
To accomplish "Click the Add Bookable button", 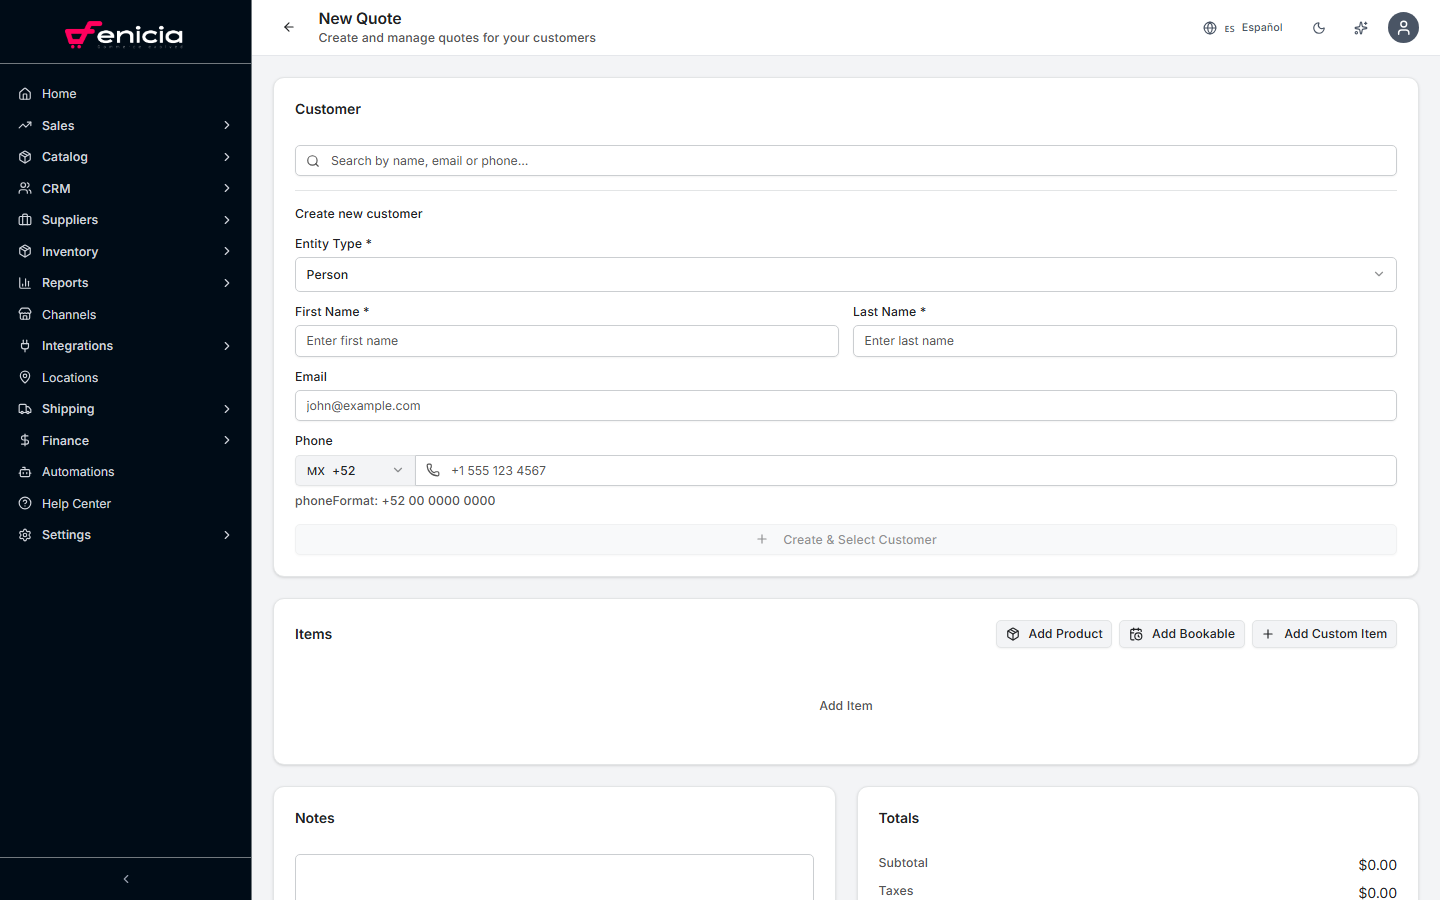I will pos(1182,634).
